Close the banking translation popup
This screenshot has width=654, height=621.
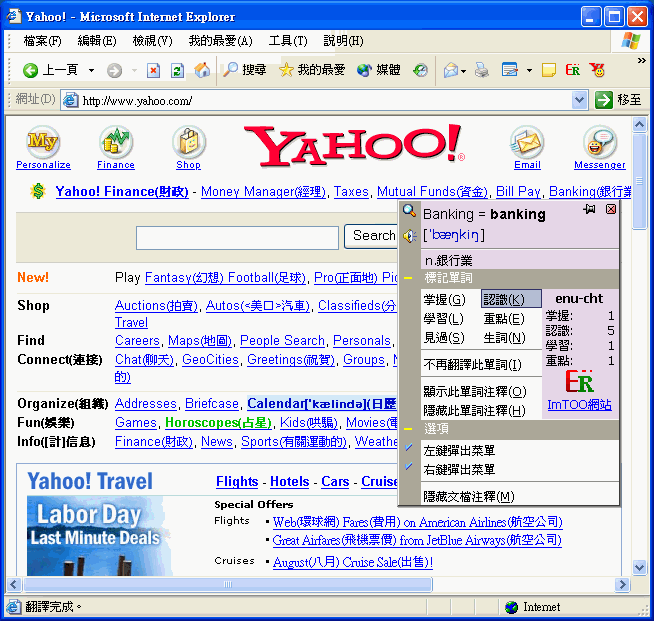[x=611, y=209]
